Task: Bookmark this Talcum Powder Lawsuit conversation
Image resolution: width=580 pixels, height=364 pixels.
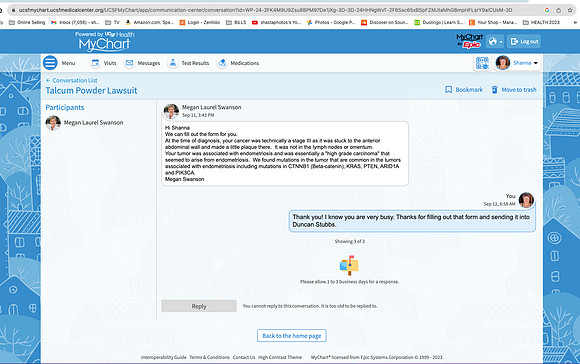Action: click(464, 90)
